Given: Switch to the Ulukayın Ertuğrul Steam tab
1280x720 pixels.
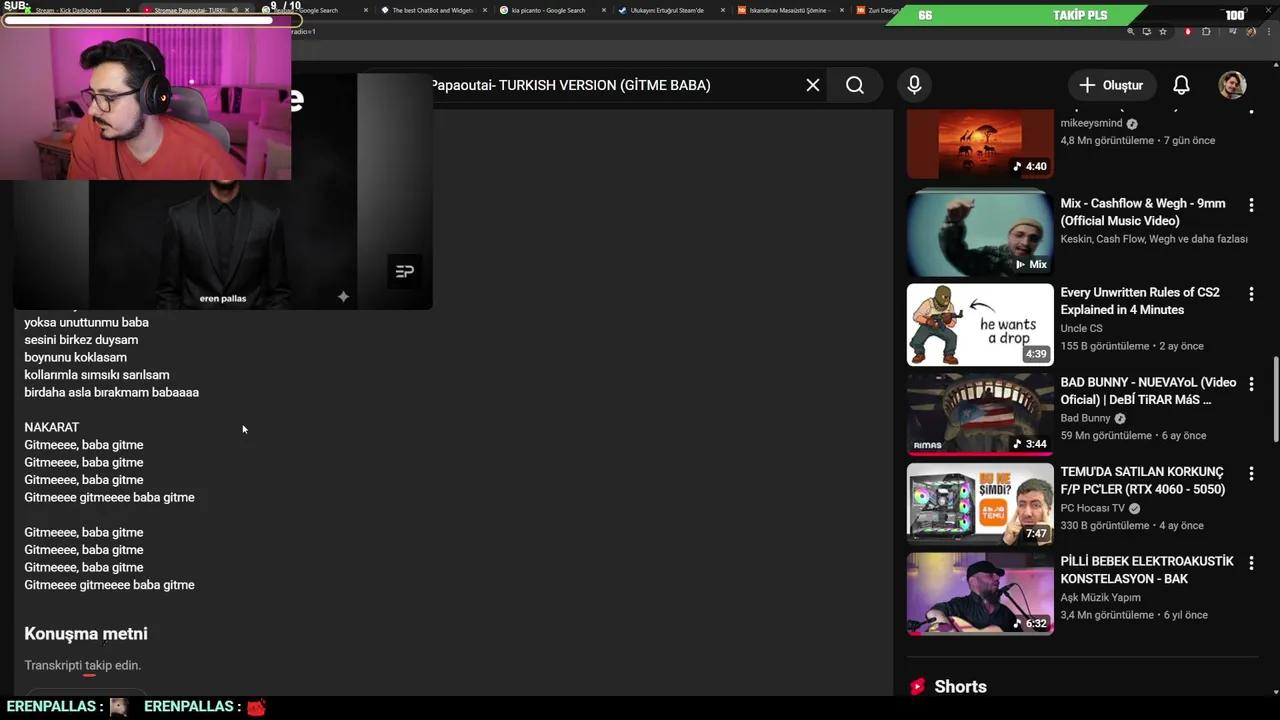Looking at the screenshot, I should [667, 10].
